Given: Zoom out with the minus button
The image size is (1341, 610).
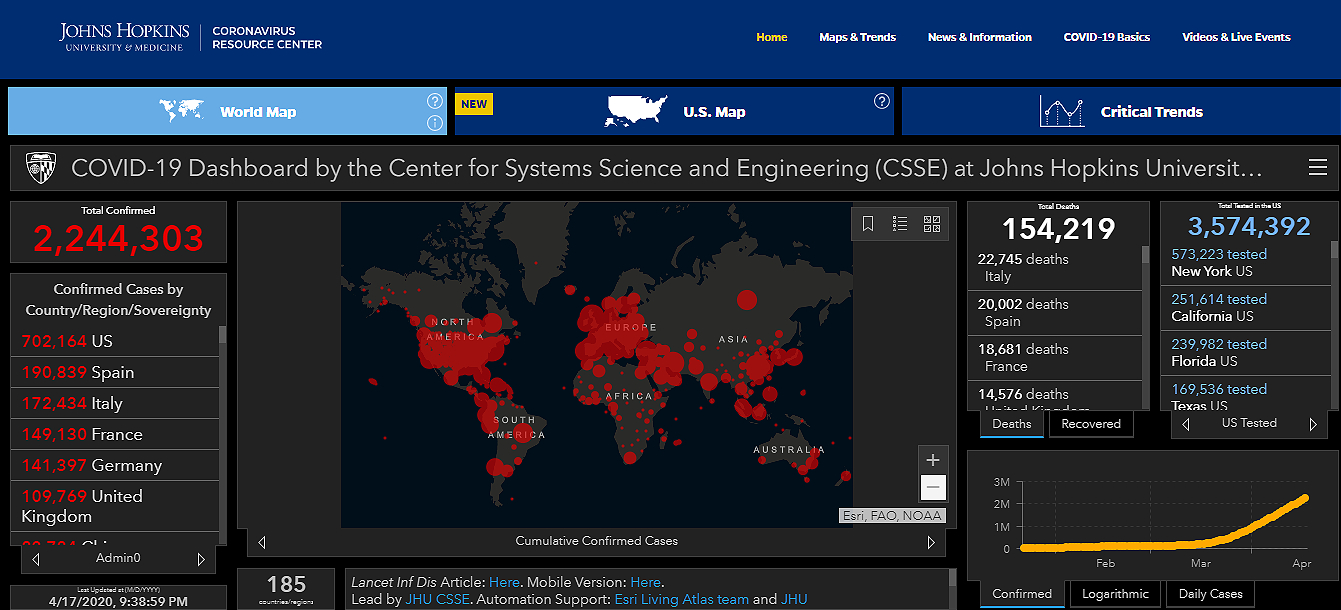Looking at the screenshot, I should pyautogui.click(x=933, y=488).
